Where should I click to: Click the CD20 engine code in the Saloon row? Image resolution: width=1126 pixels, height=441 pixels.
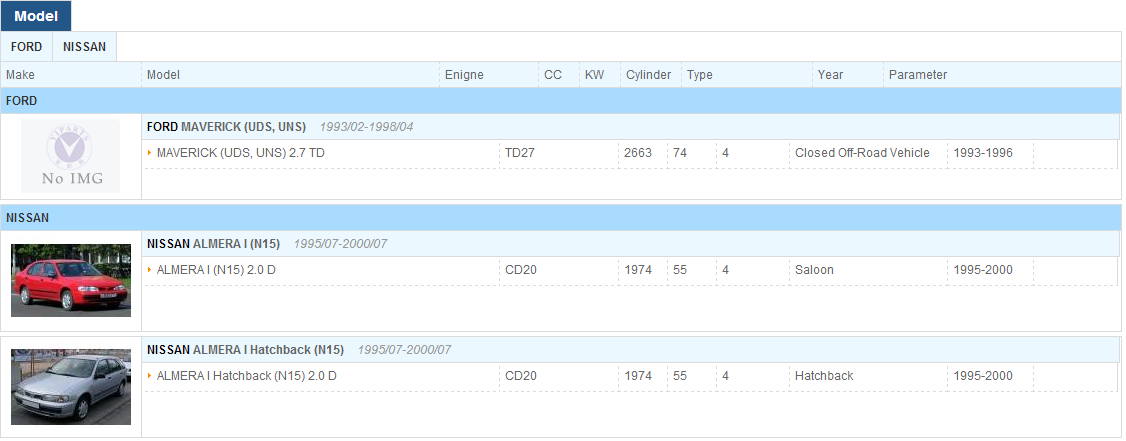[x=521, y=270]
